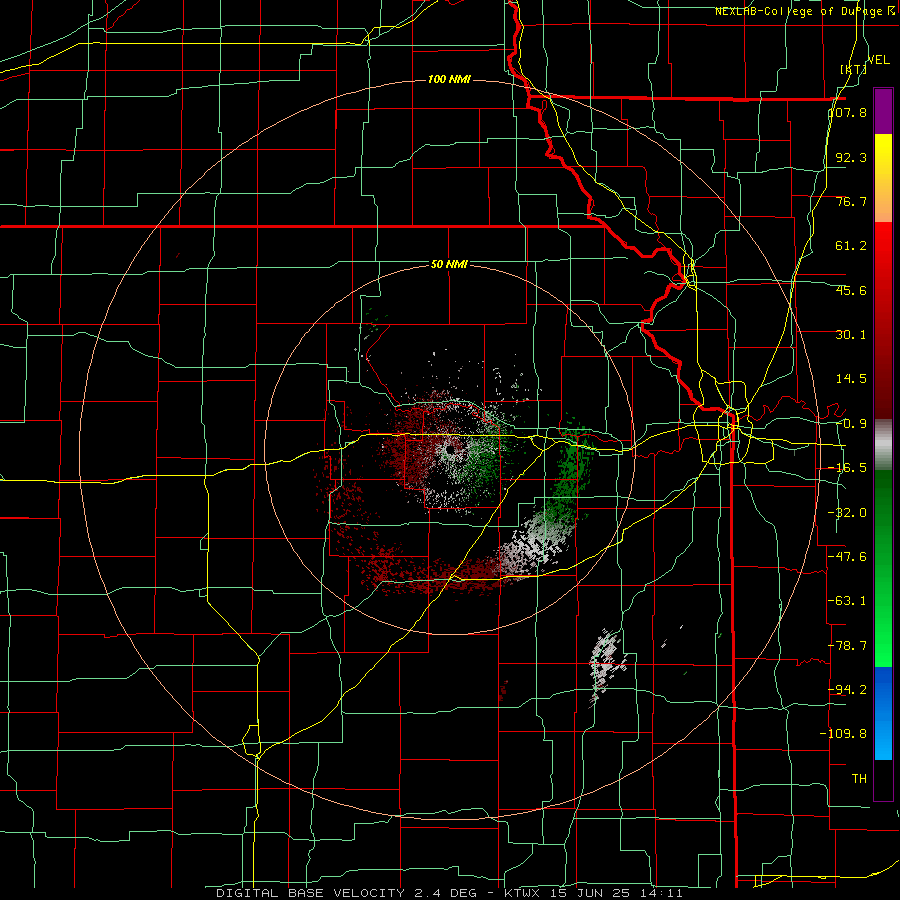The height and width of the screenshot is (900, 900).
Task: Pick the red segment of the velocity scale
Action: tap(883, 320)
